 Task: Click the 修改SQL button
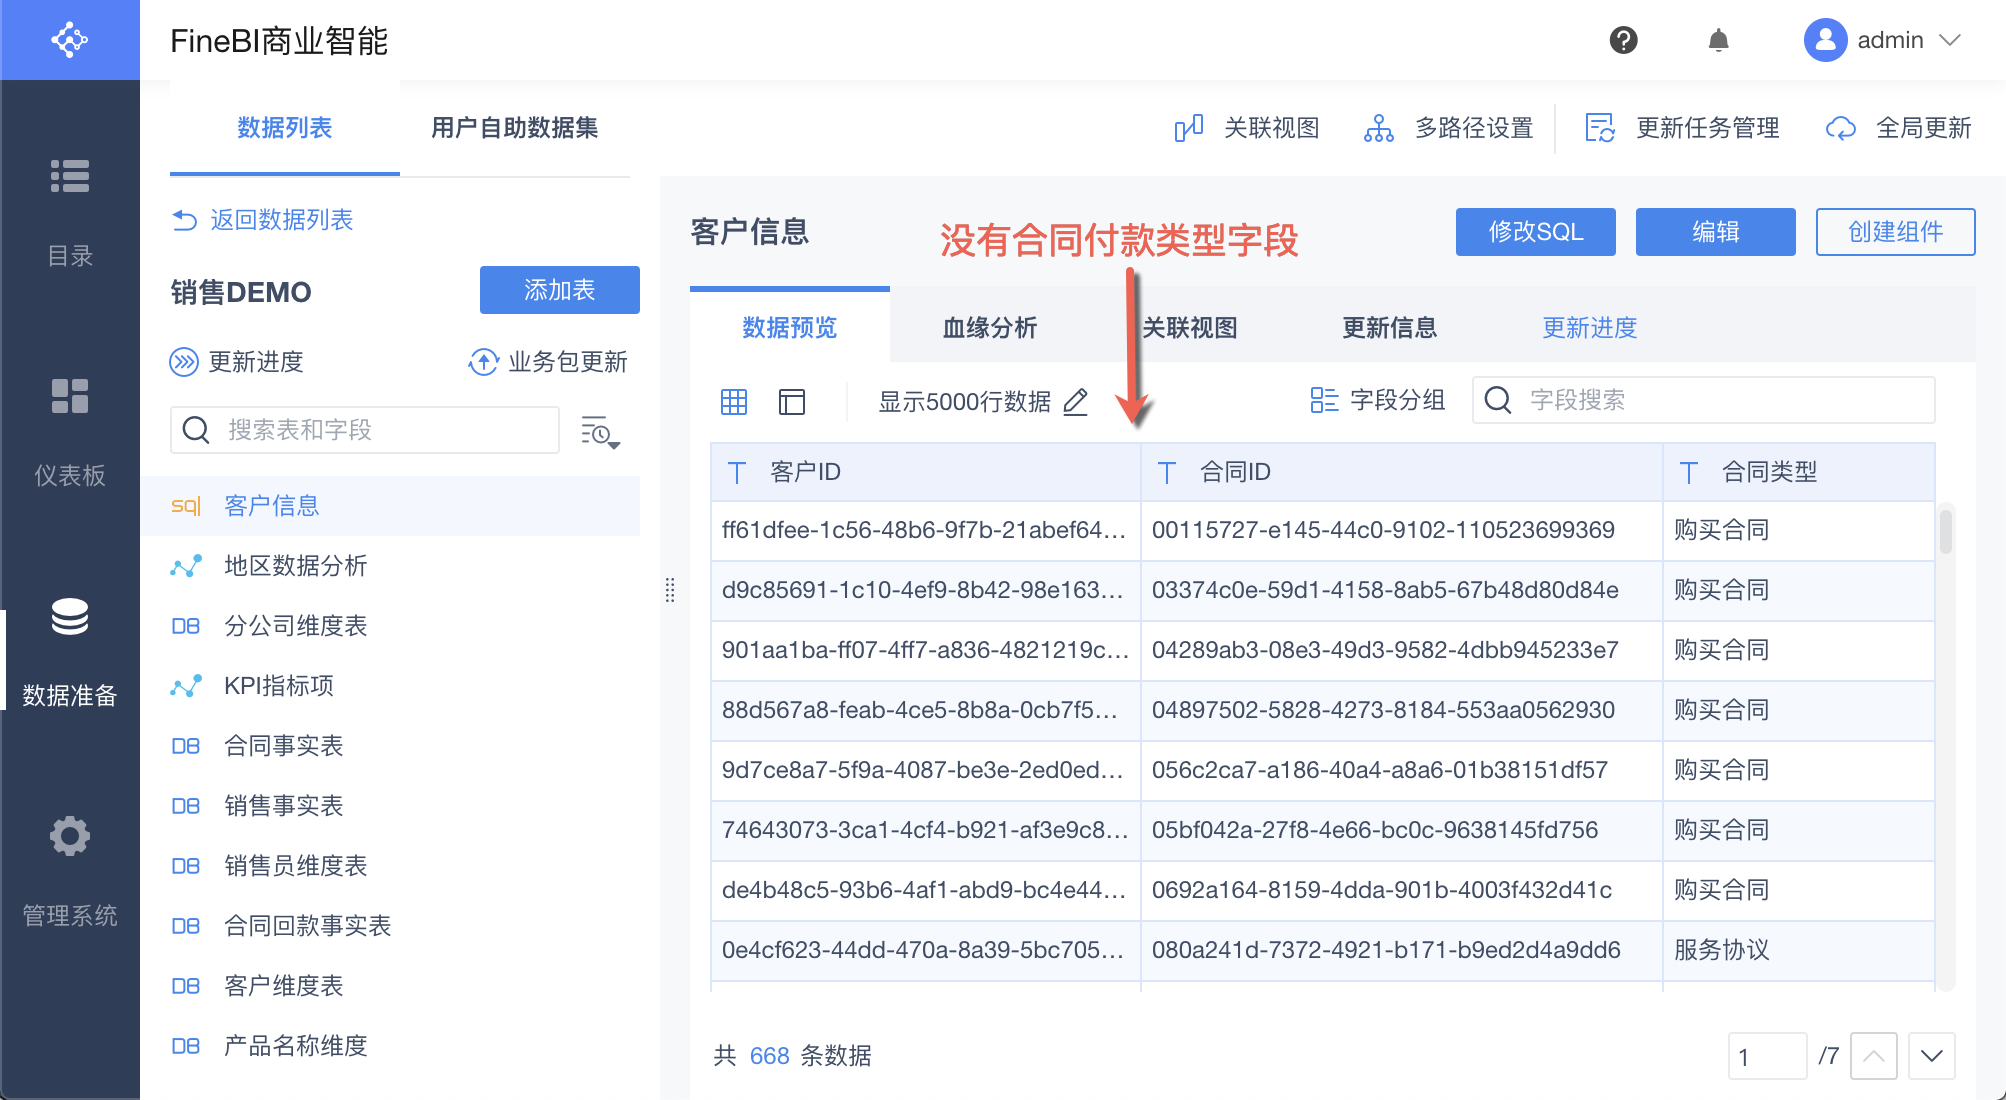tap(1535, 232)
